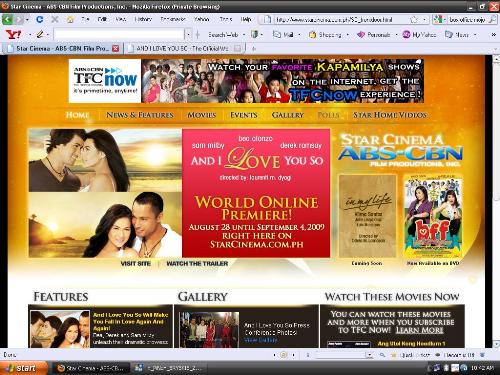The image size is (500, 375).
Task: Close the Star Cinema tab
Action: click(116, 48)
